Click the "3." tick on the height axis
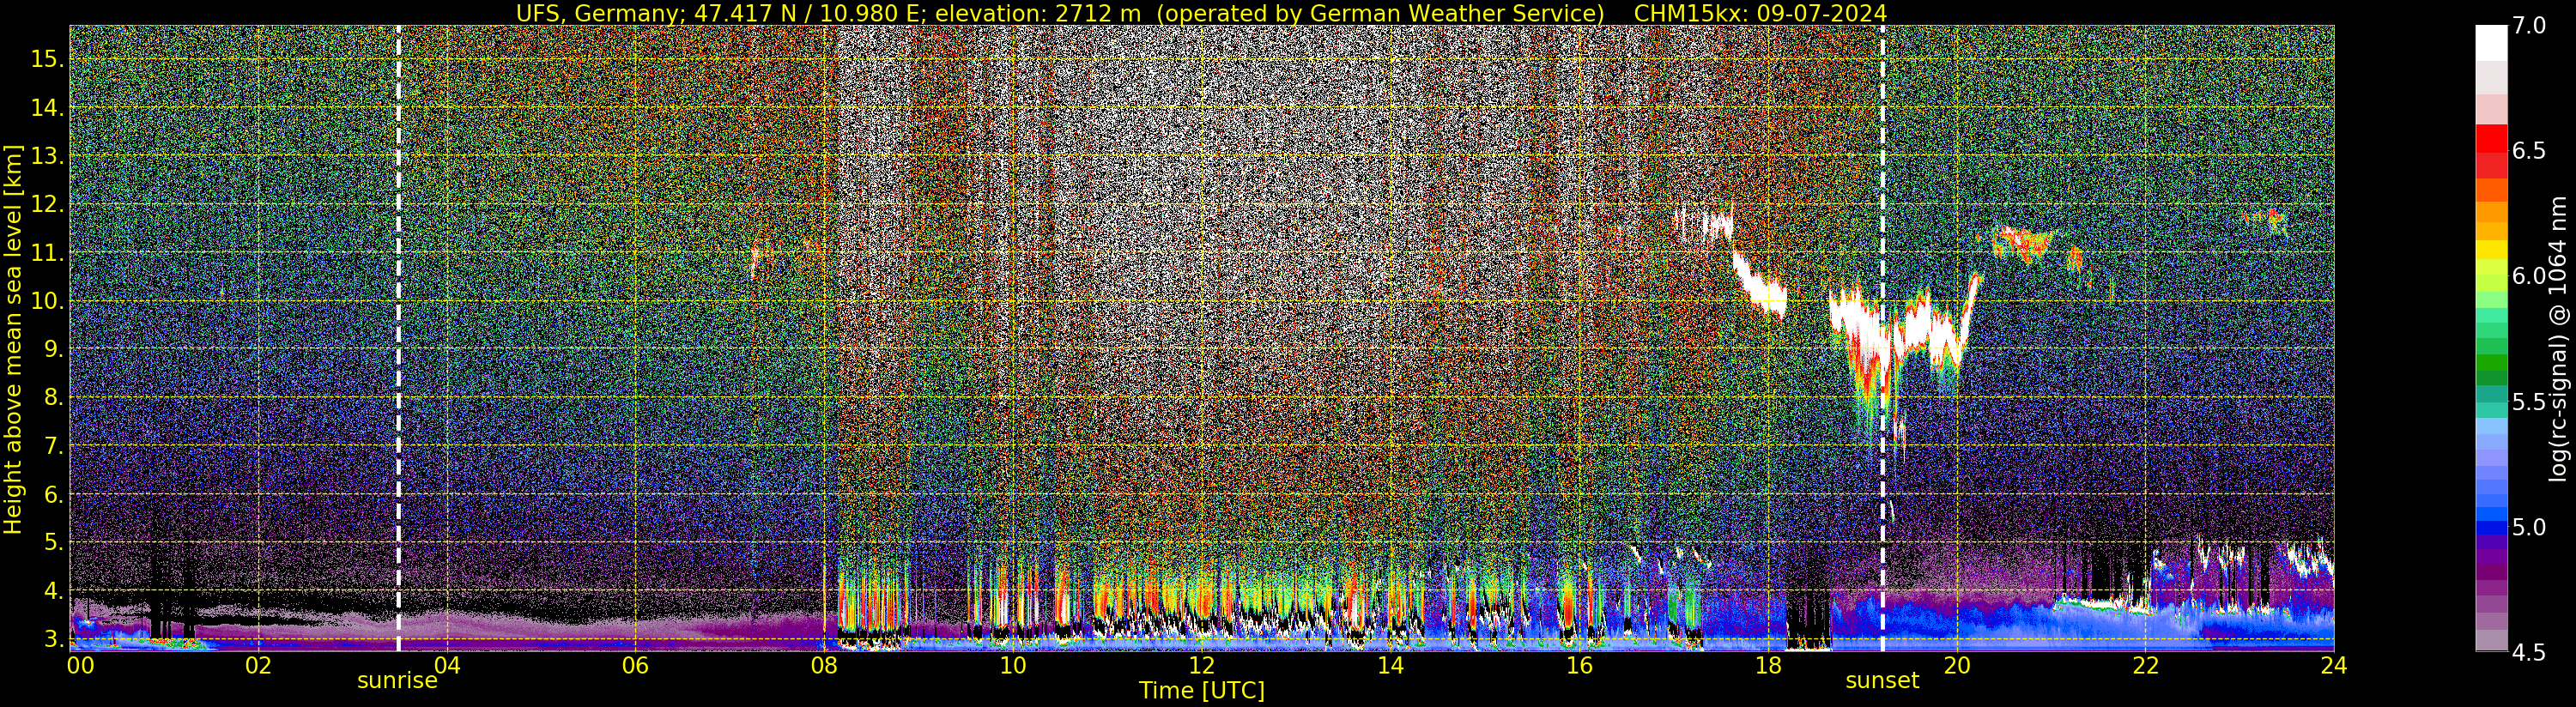This screenshot has height=707, width=2576. [54, 639]
